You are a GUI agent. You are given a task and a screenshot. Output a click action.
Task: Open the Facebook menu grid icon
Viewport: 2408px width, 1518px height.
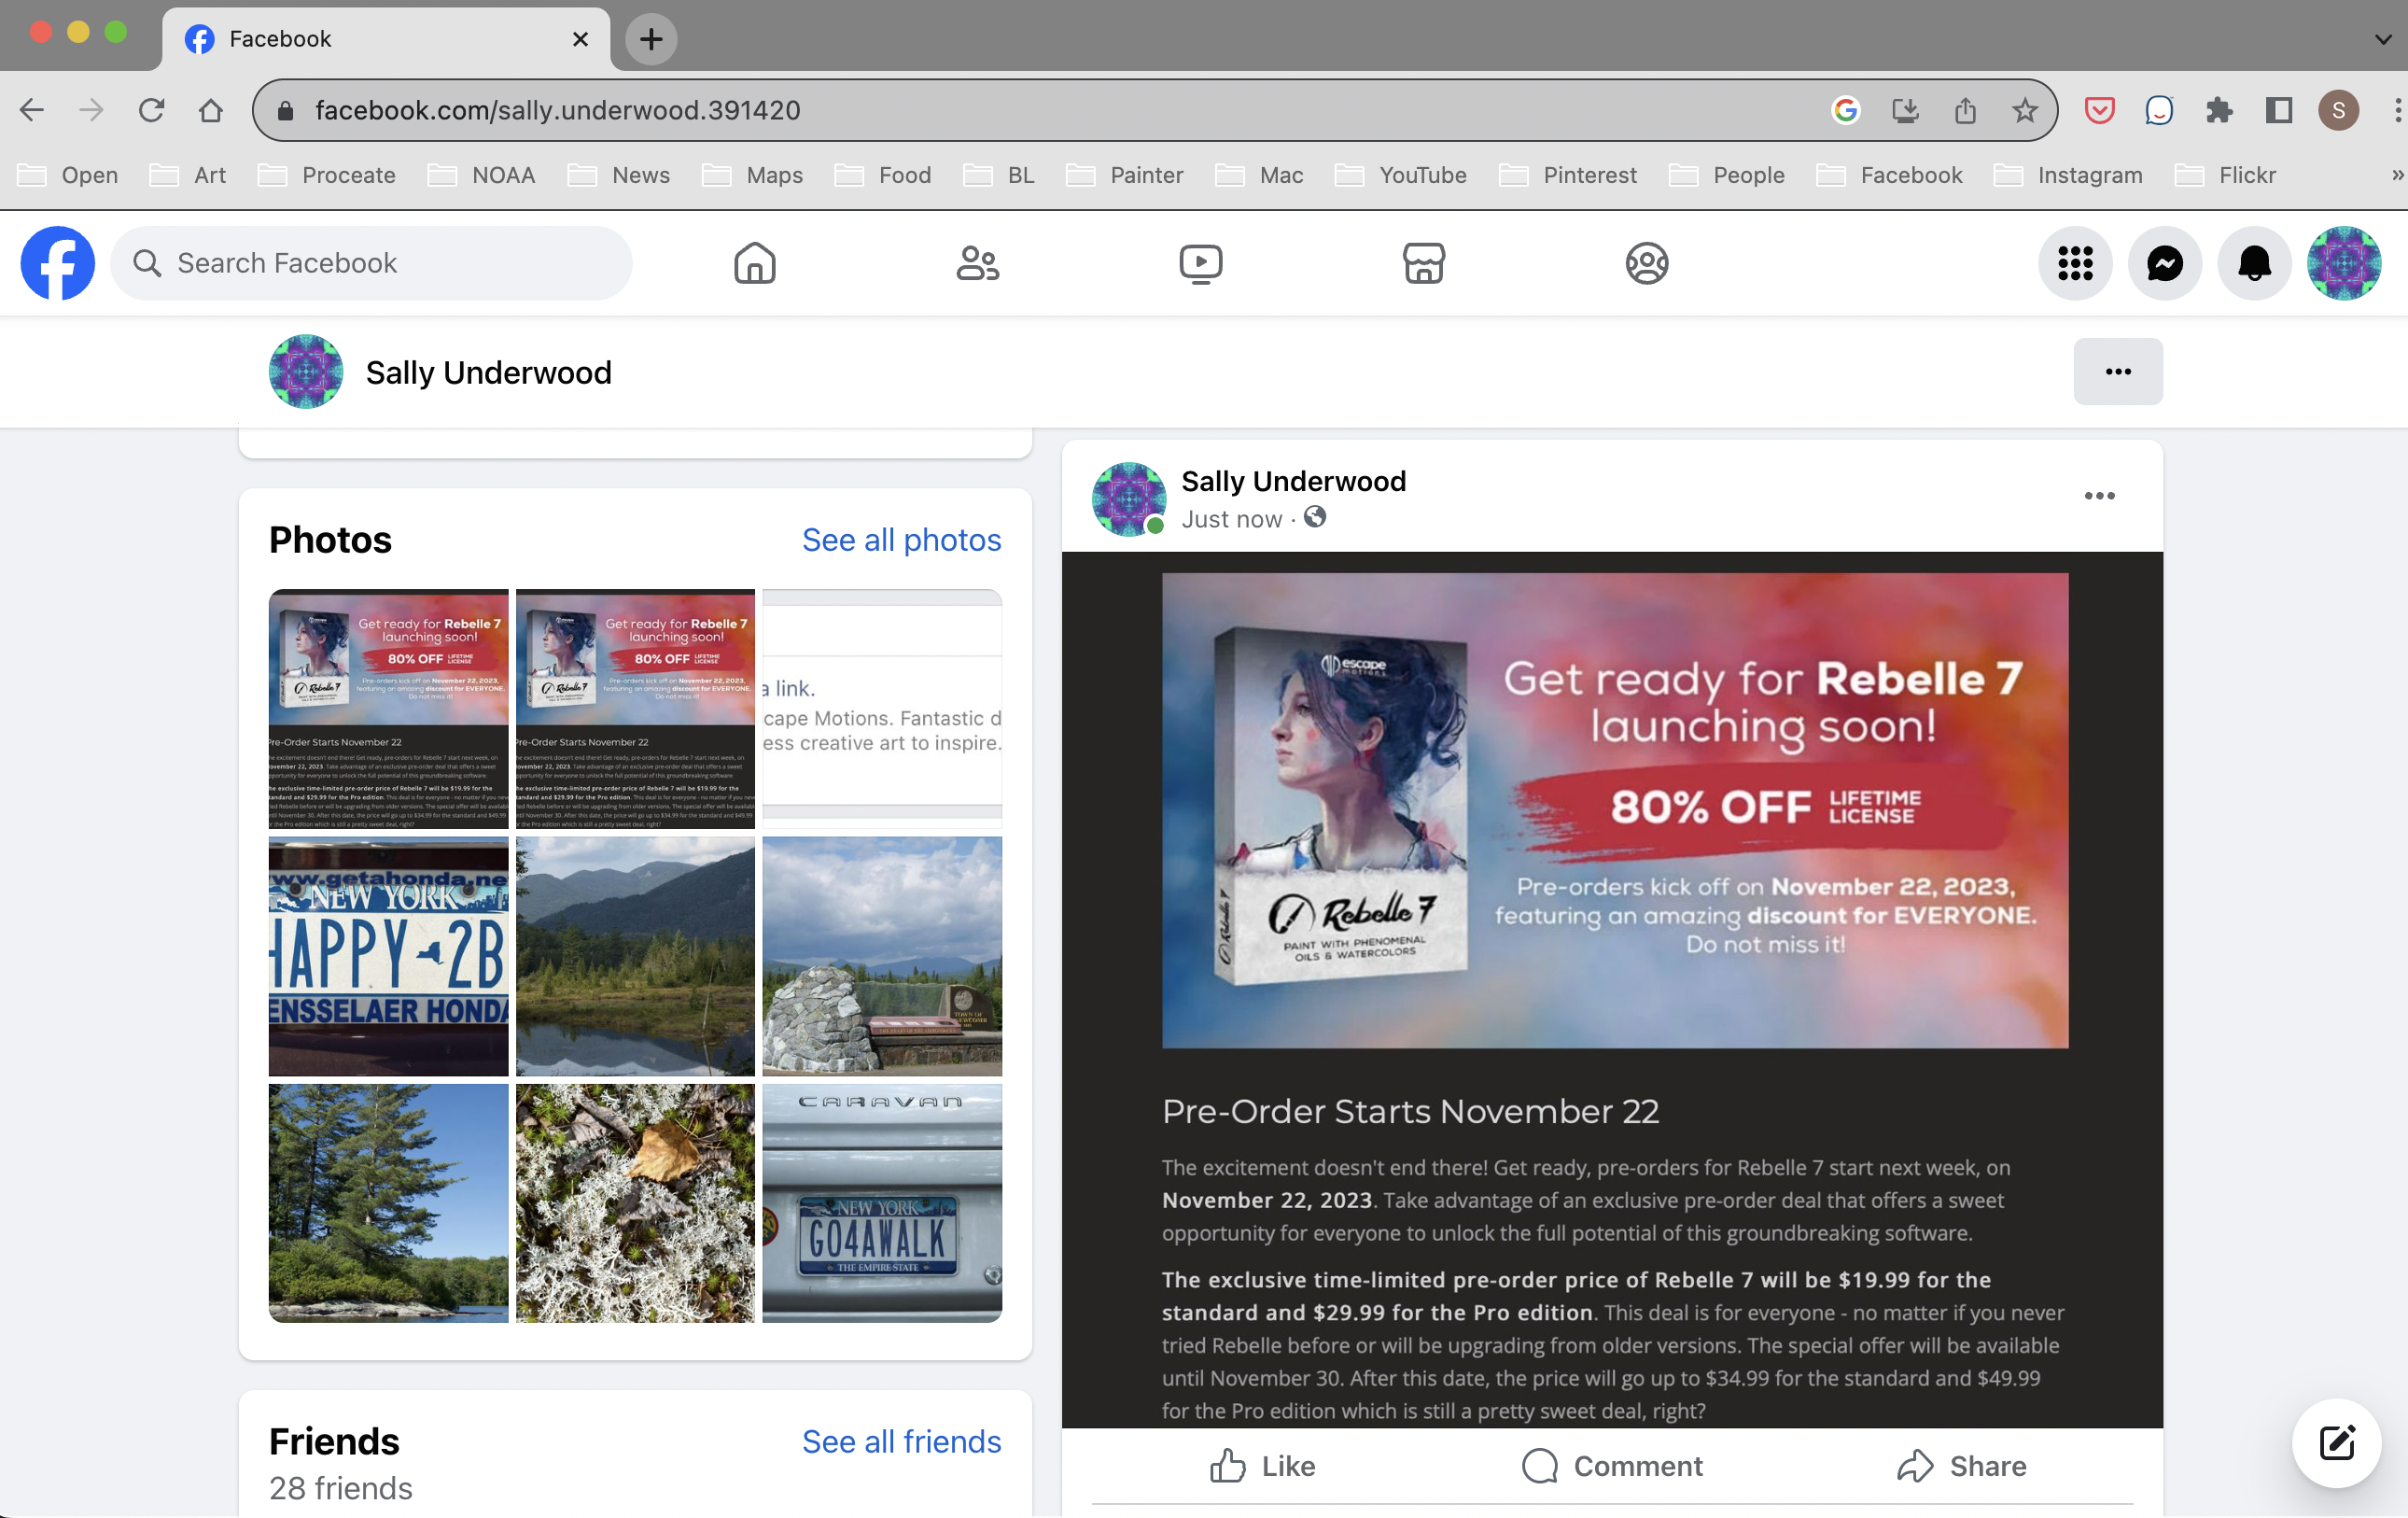(x=2075, y=263)
